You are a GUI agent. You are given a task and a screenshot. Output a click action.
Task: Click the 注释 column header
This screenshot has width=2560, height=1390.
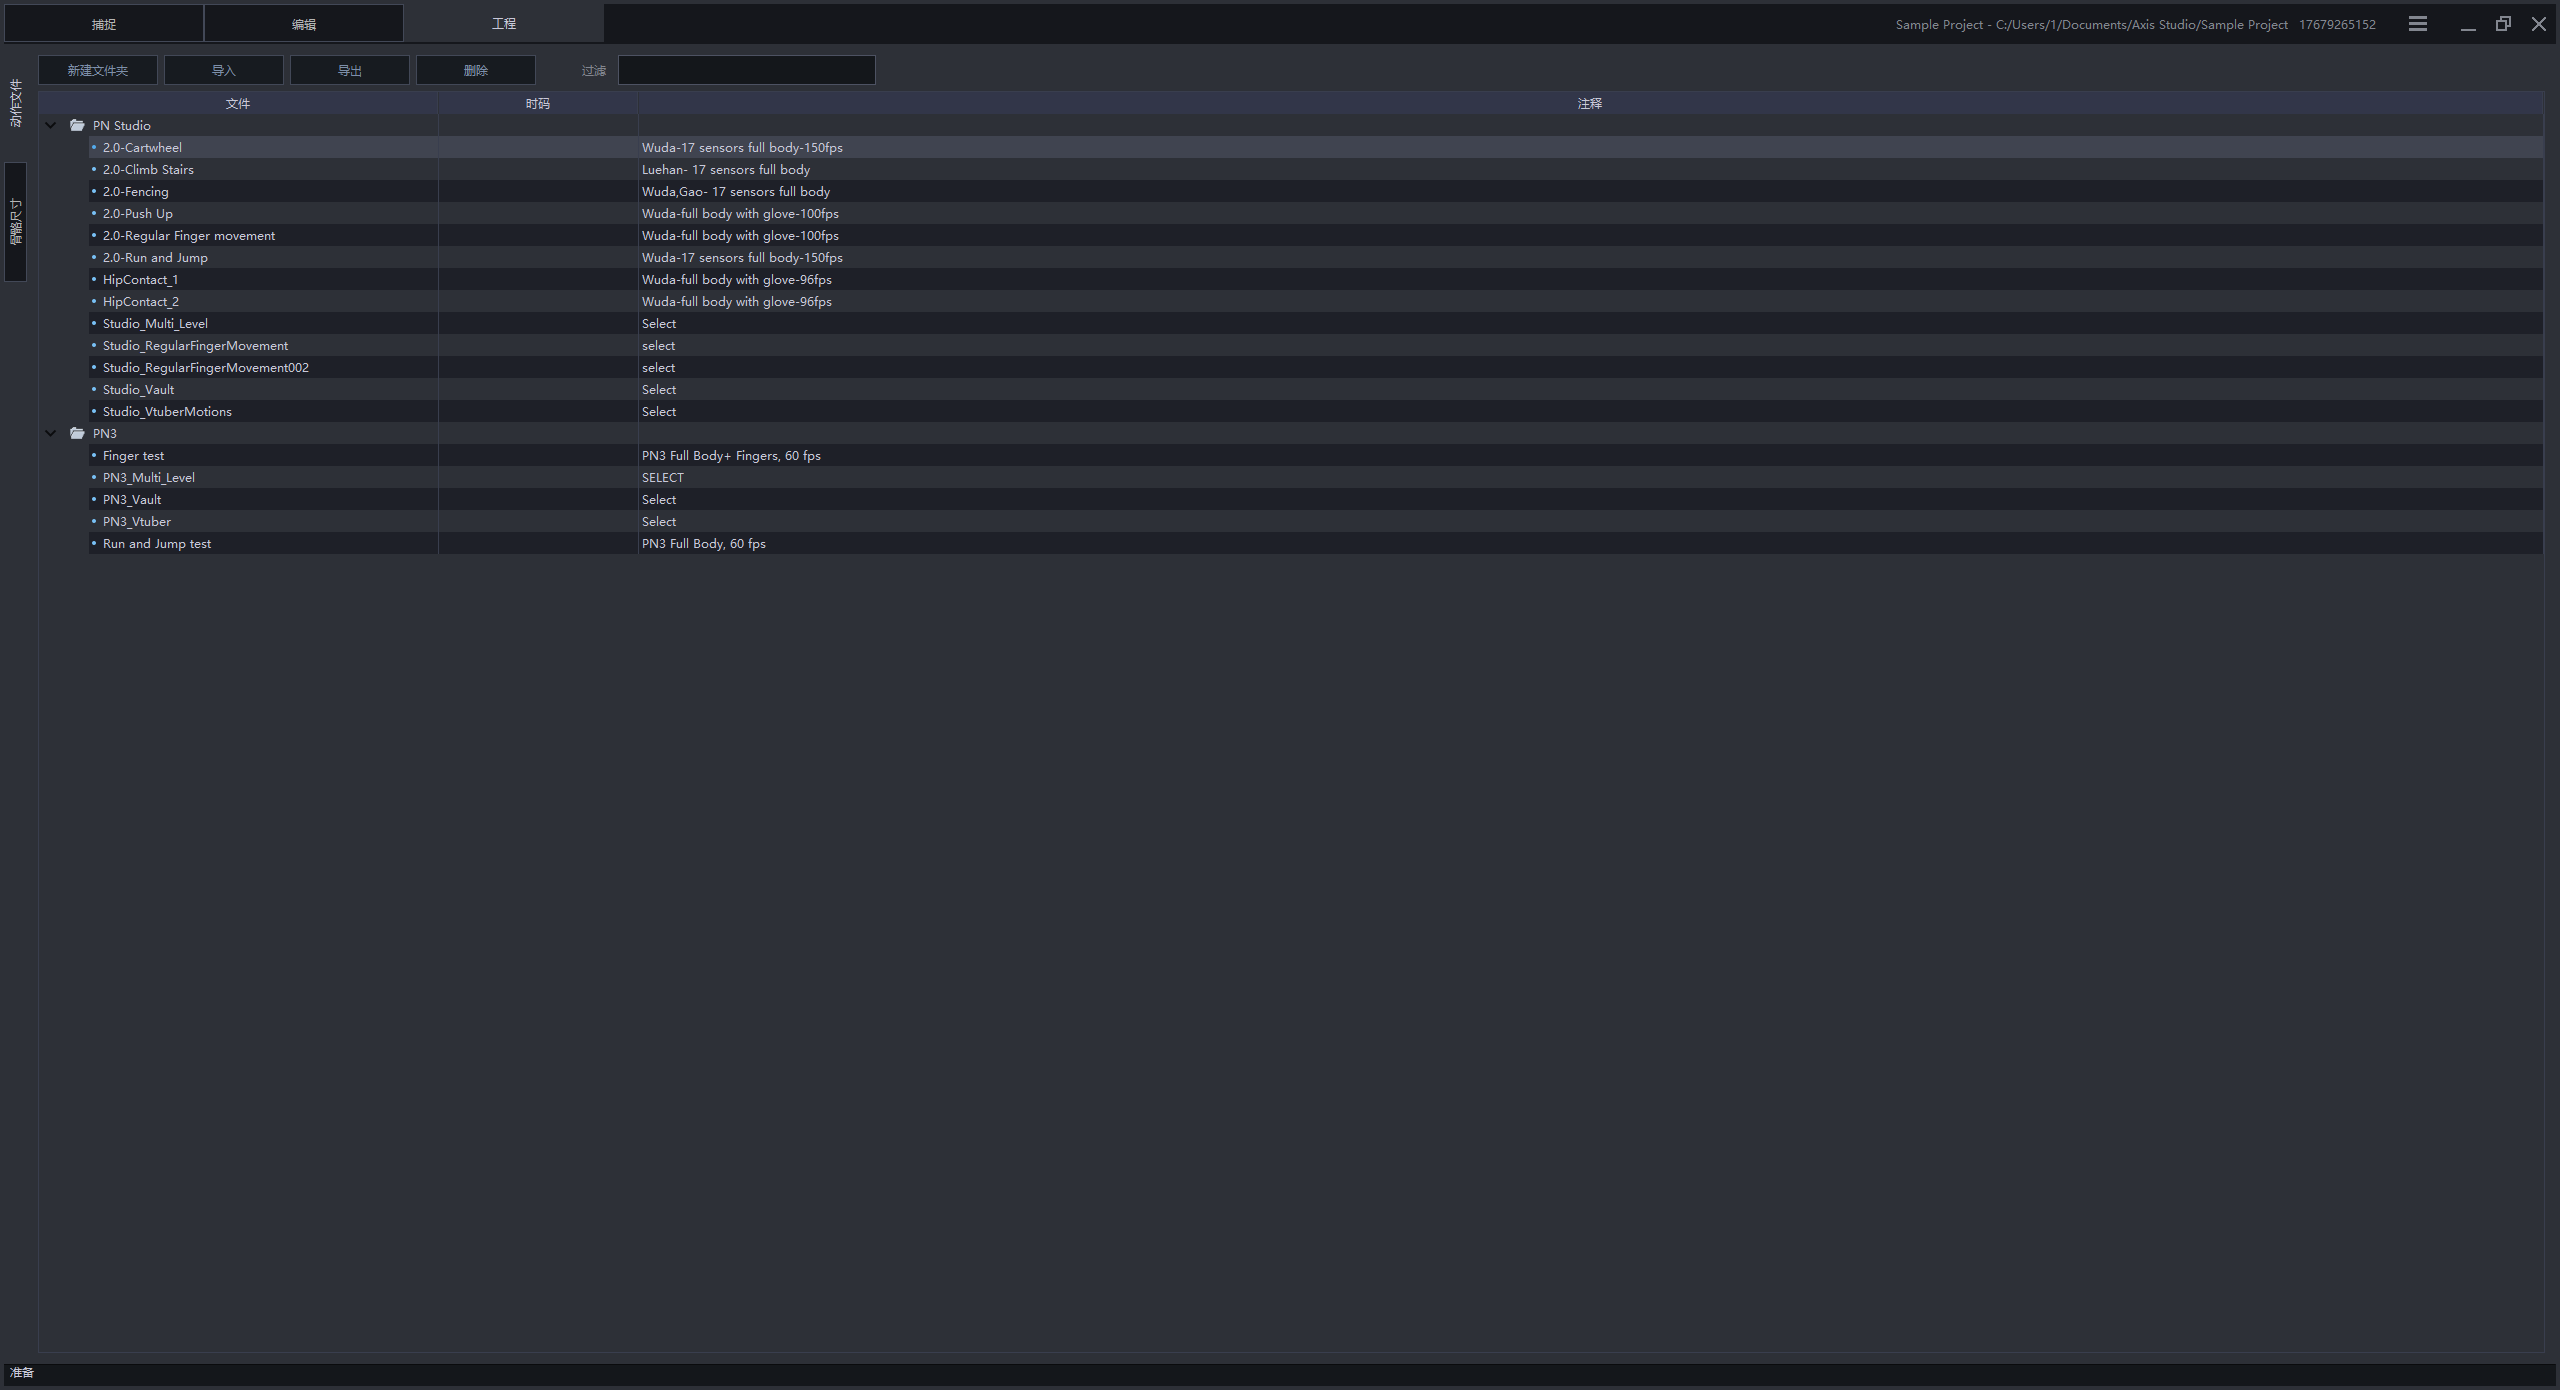coord(1589,103)
